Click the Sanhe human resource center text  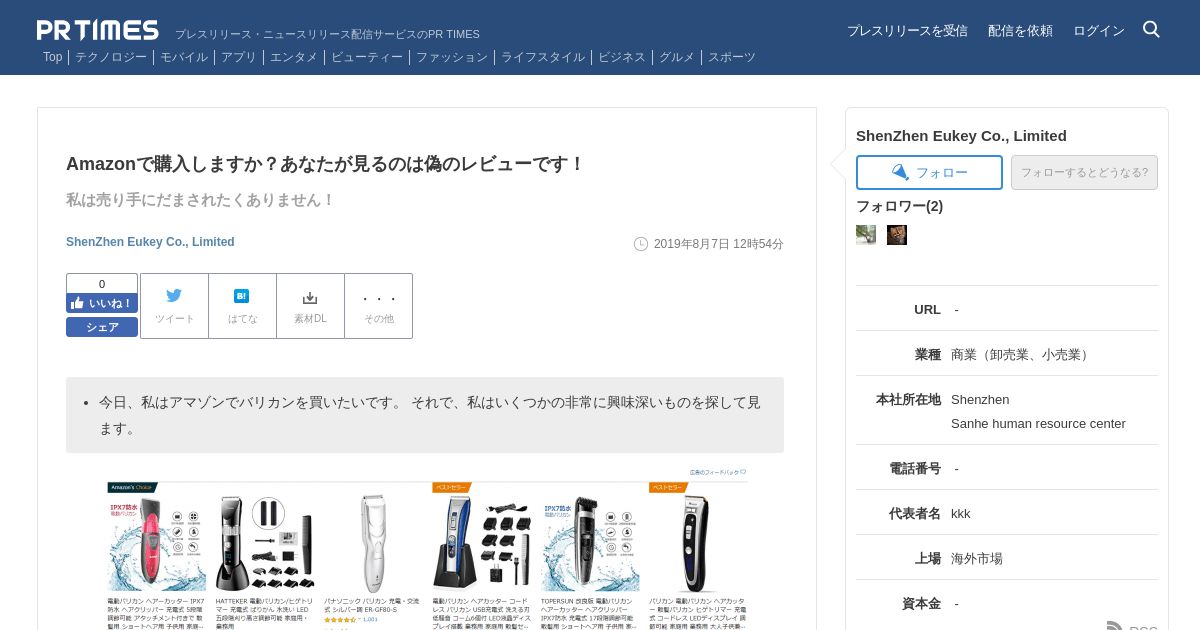pos(1038,423)
